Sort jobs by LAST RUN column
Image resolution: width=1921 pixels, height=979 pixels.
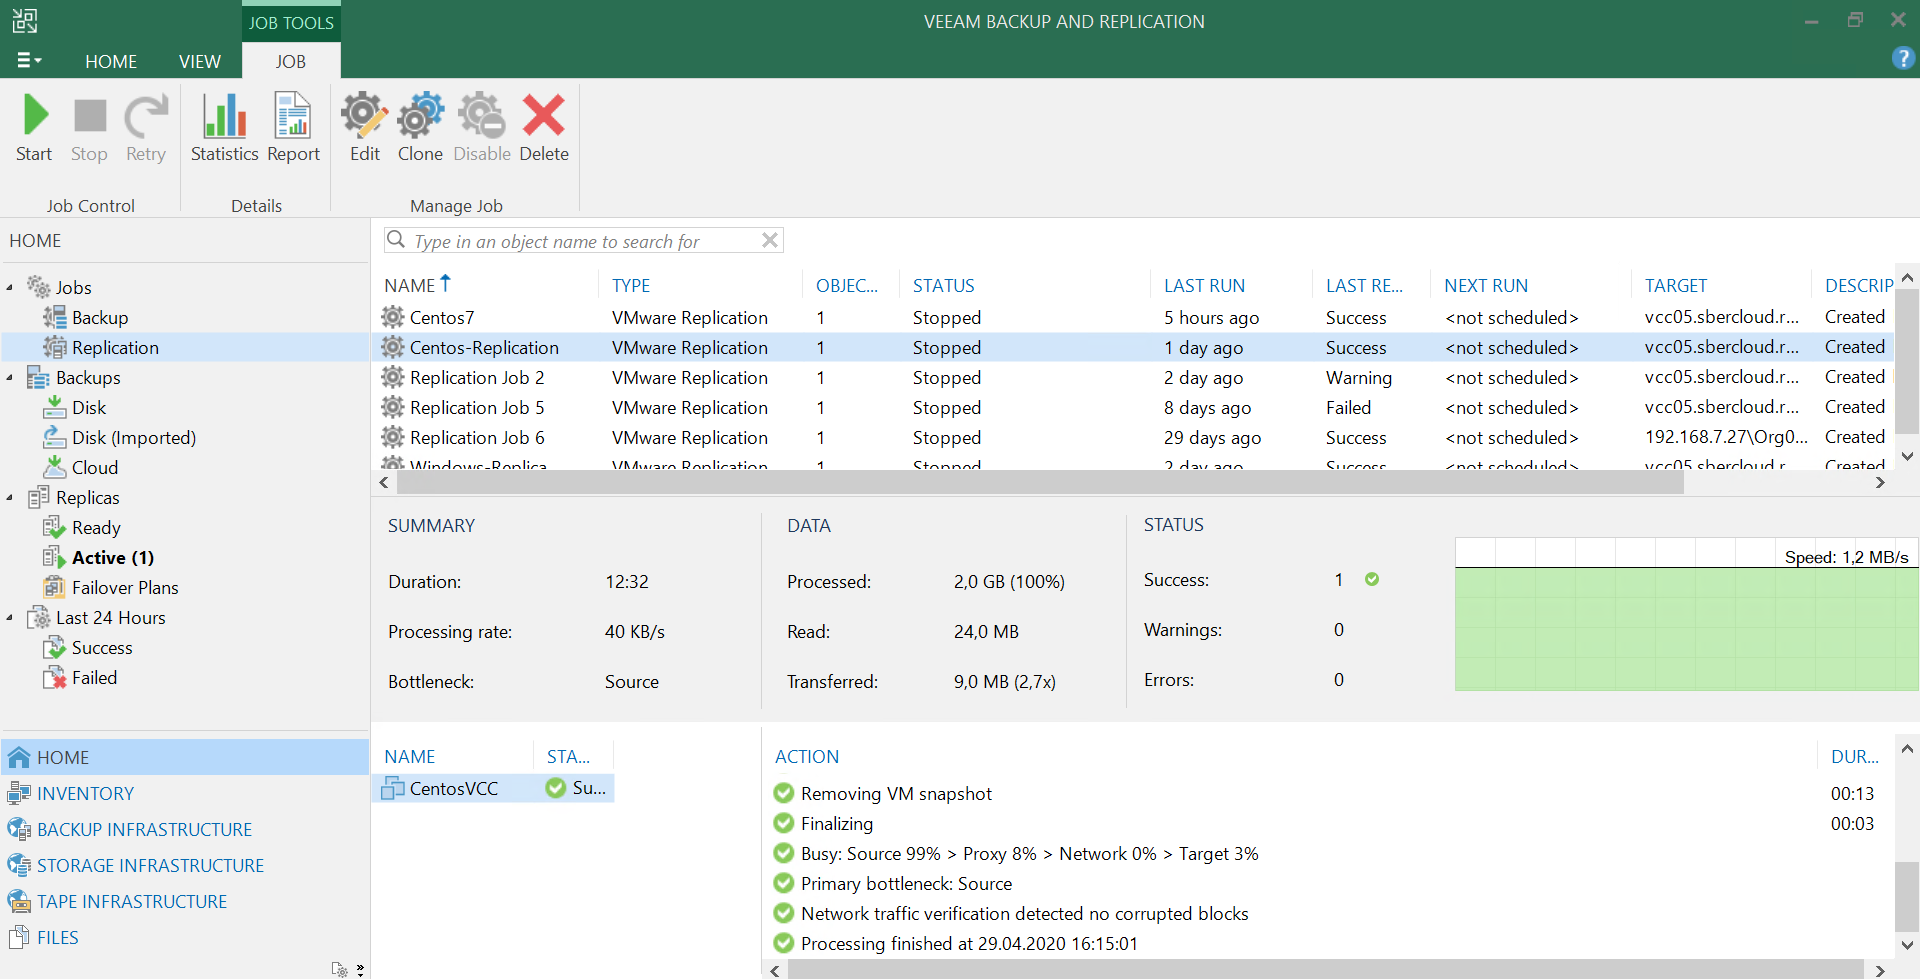click(x=1204, y=286)
